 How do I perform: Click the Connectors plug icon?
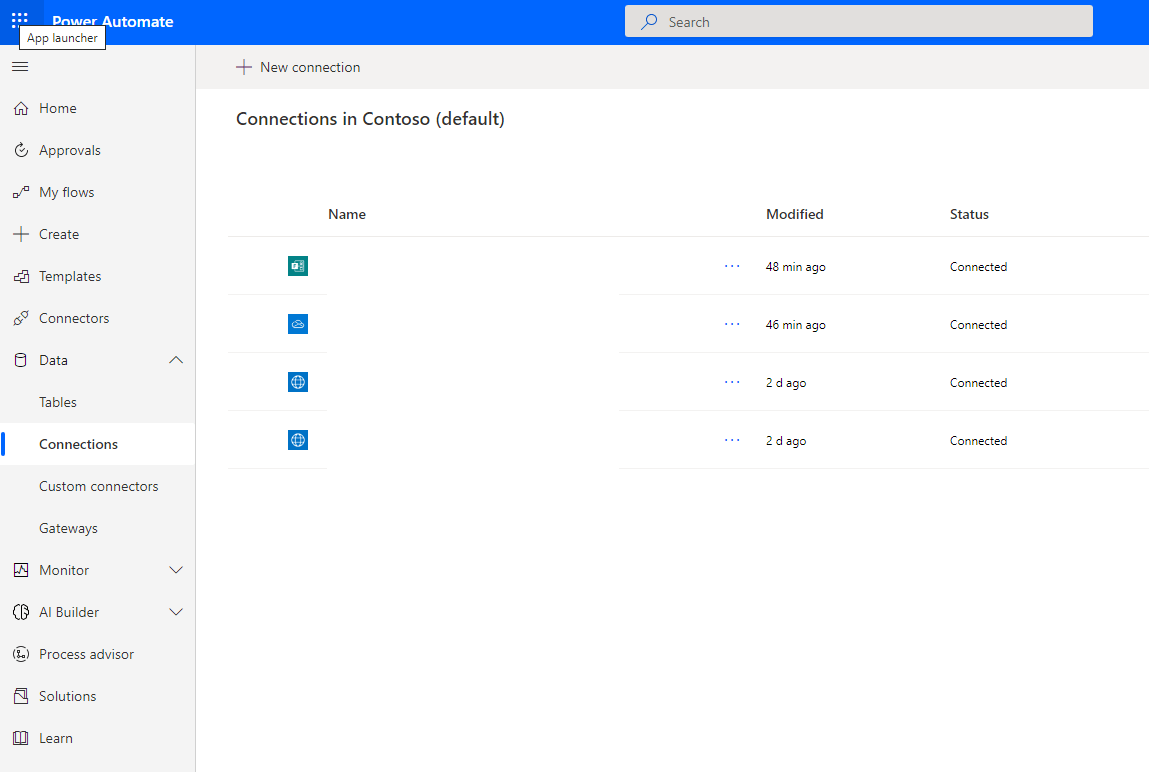coord(21,318)
